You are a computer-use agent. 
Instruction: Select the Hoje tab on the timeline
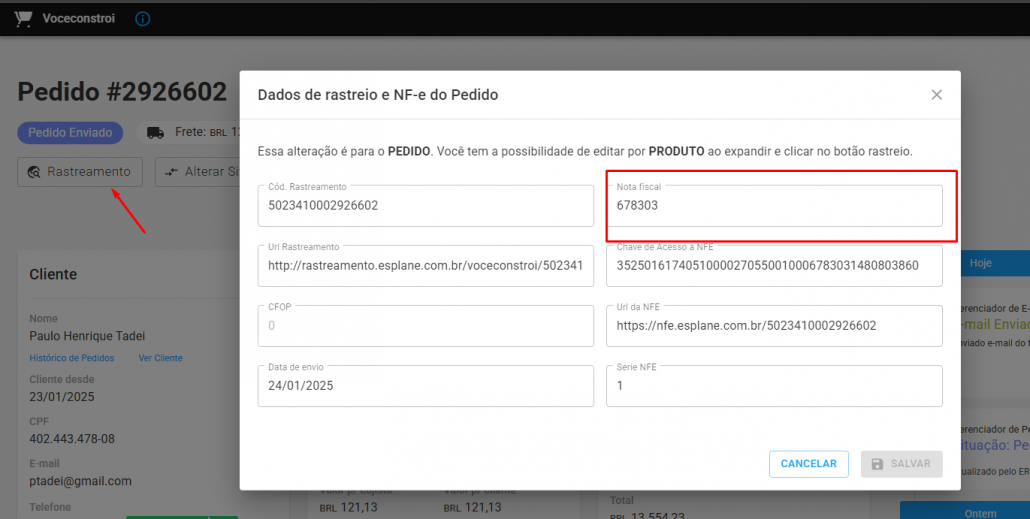pos(980,263)
